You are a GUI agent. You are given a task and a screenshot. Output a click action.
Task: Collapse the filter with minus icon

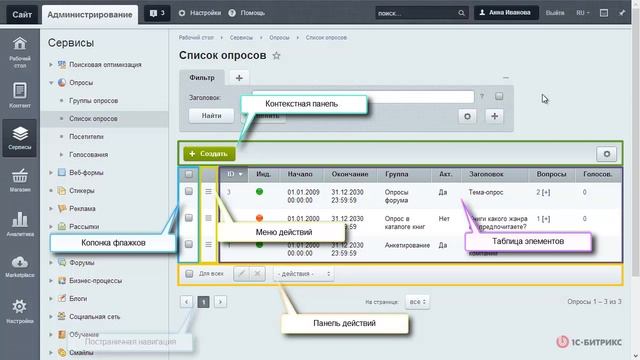(506, 78)
